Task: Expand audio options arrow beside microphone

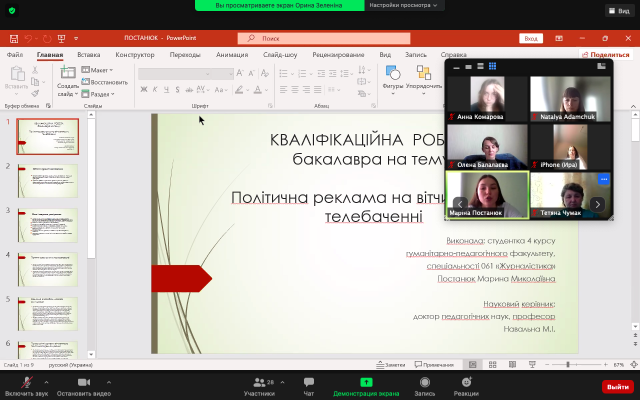Action: [46, 381]
